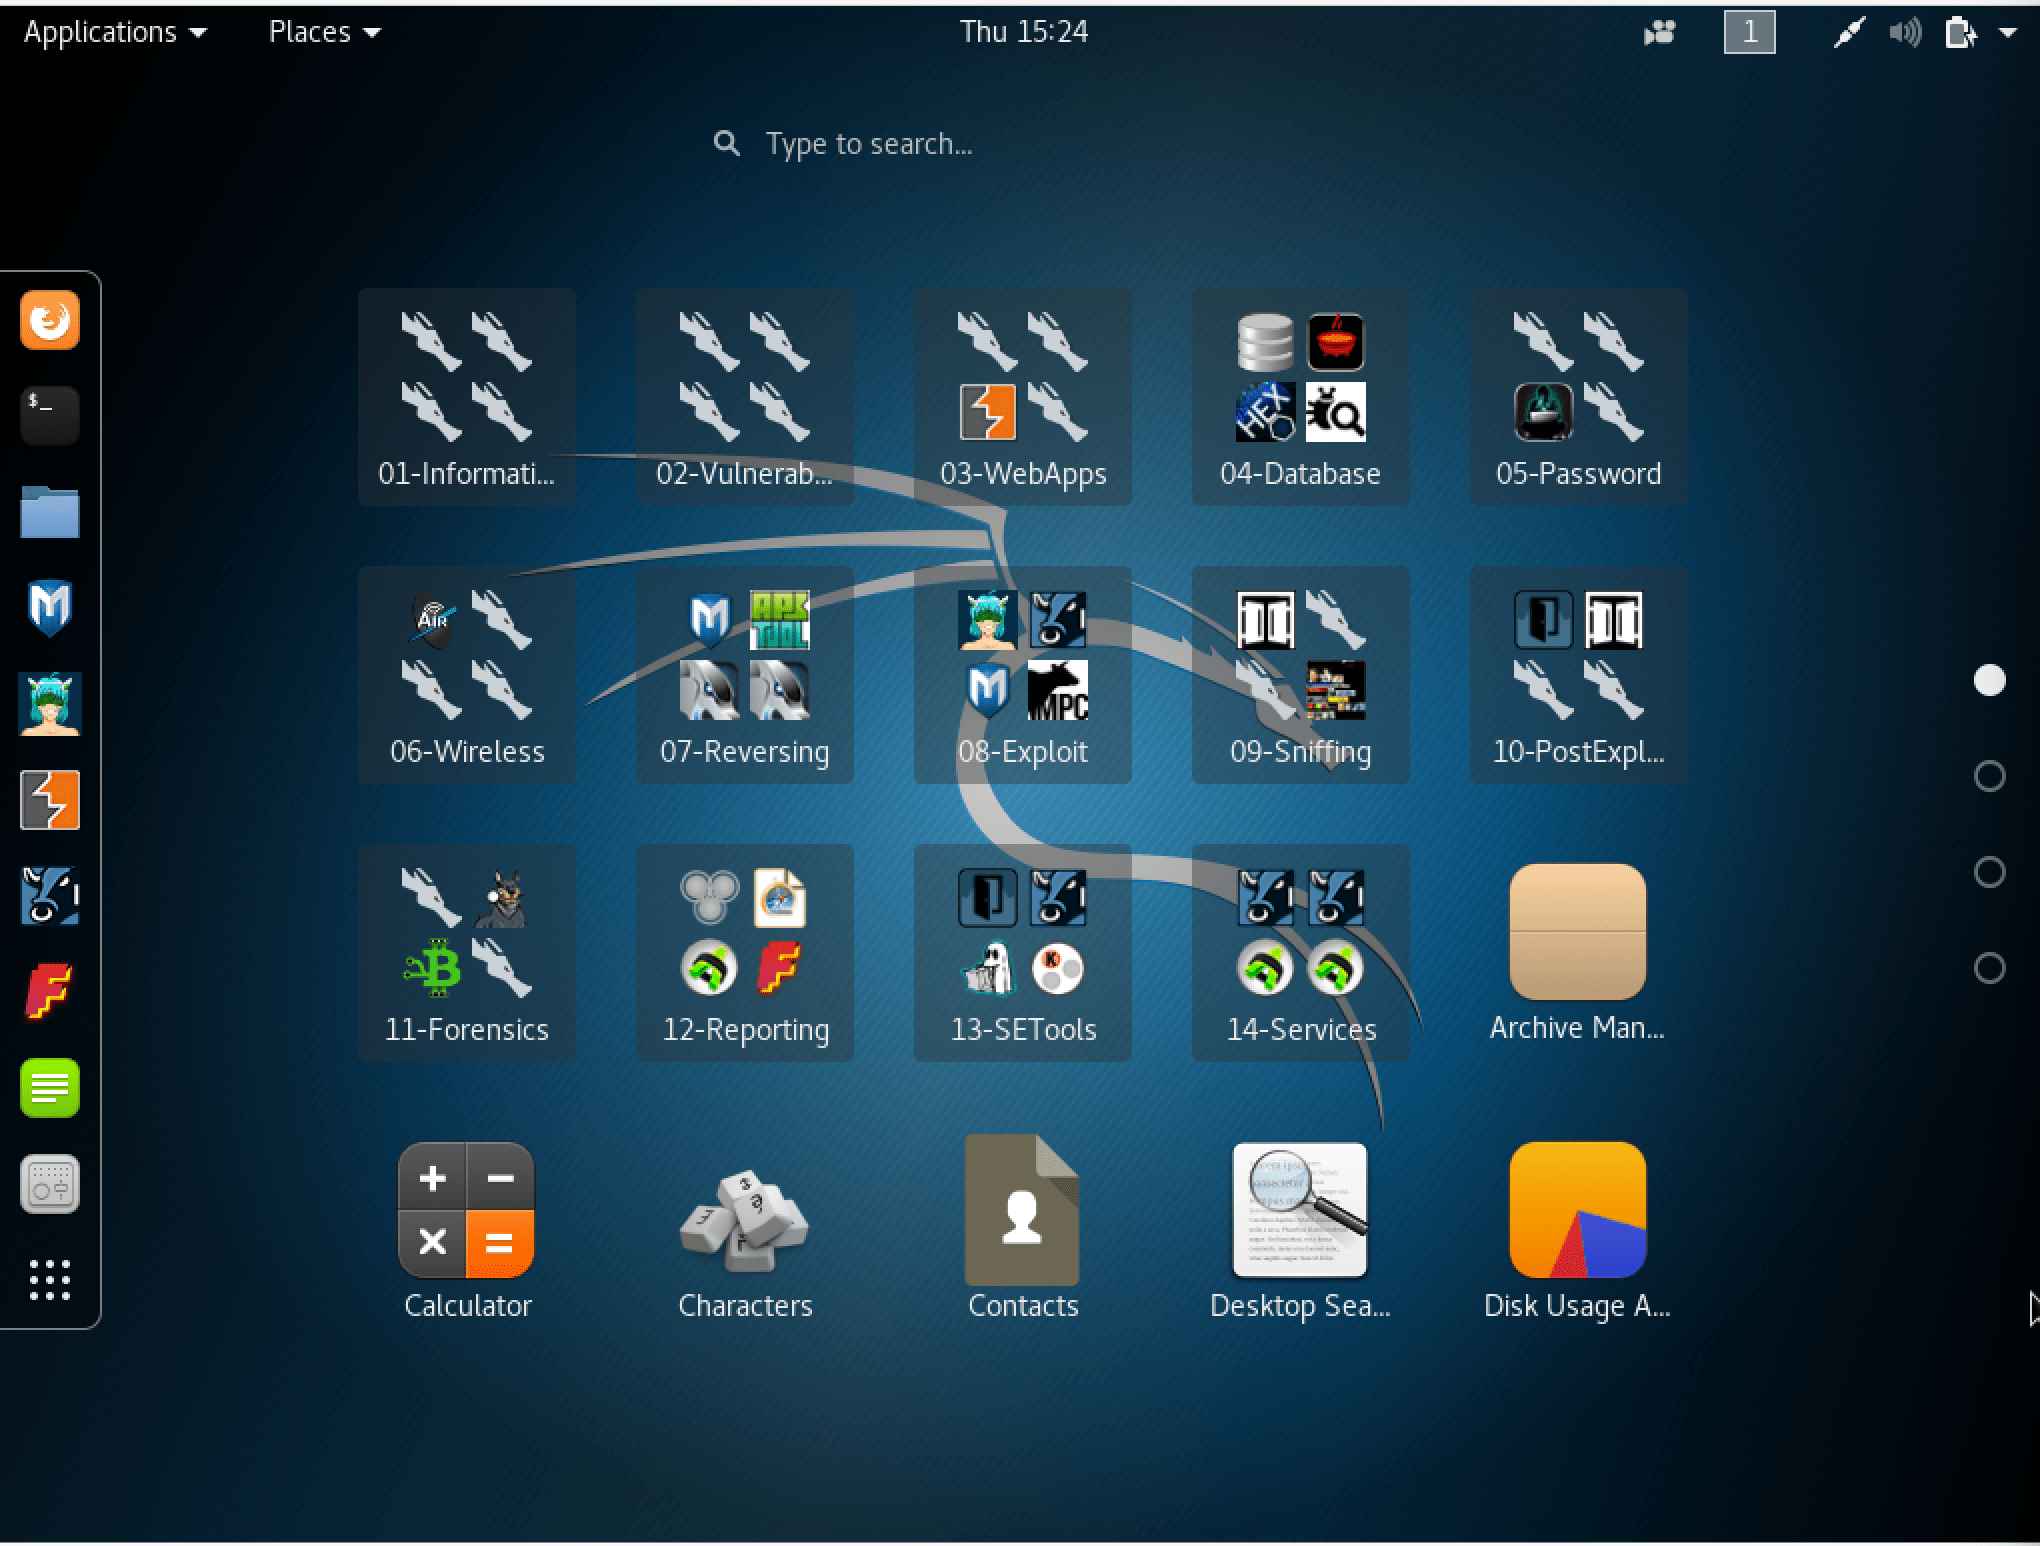The width and height of the screenshot is (2040, 1546).
Task: Click the Thu 15:24 clock button
Action: tap(1023, 33)
